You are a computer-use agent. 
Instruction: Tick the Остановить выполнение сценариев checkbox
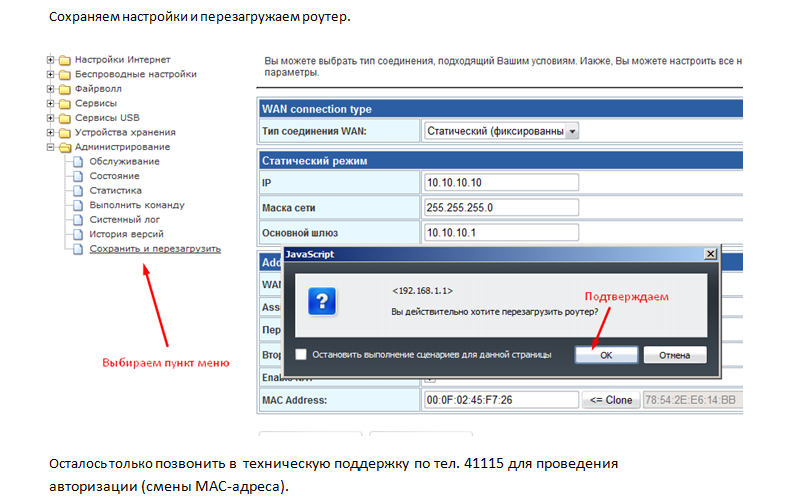(x=301, y=354)
